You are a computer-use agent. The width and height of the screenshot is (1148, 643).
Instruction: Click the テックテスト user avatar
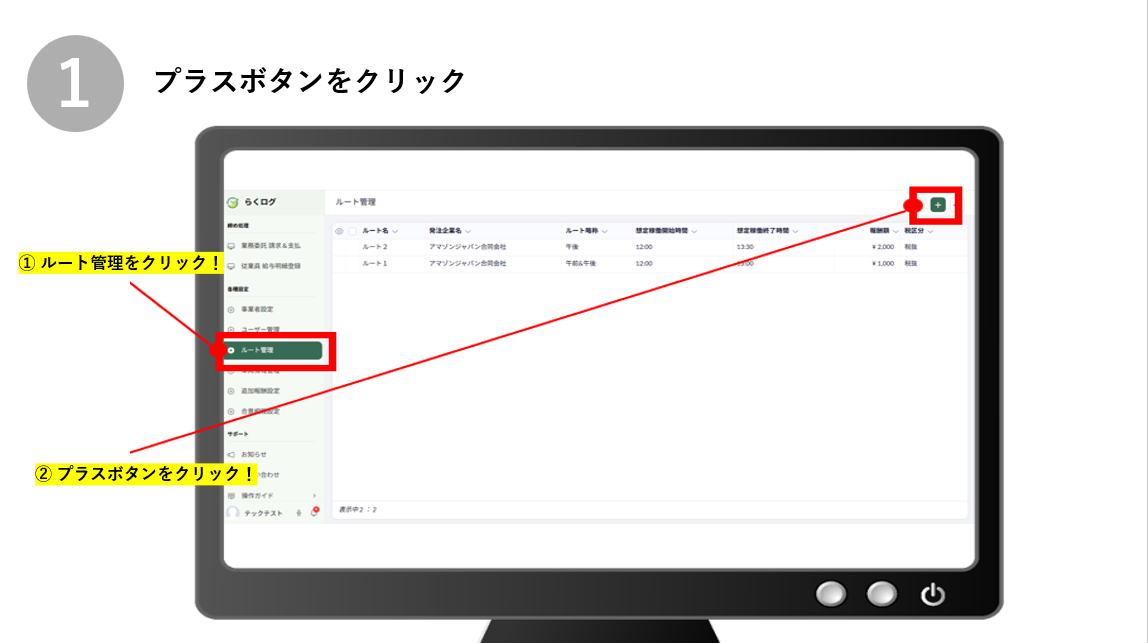[x=233, y=513]
